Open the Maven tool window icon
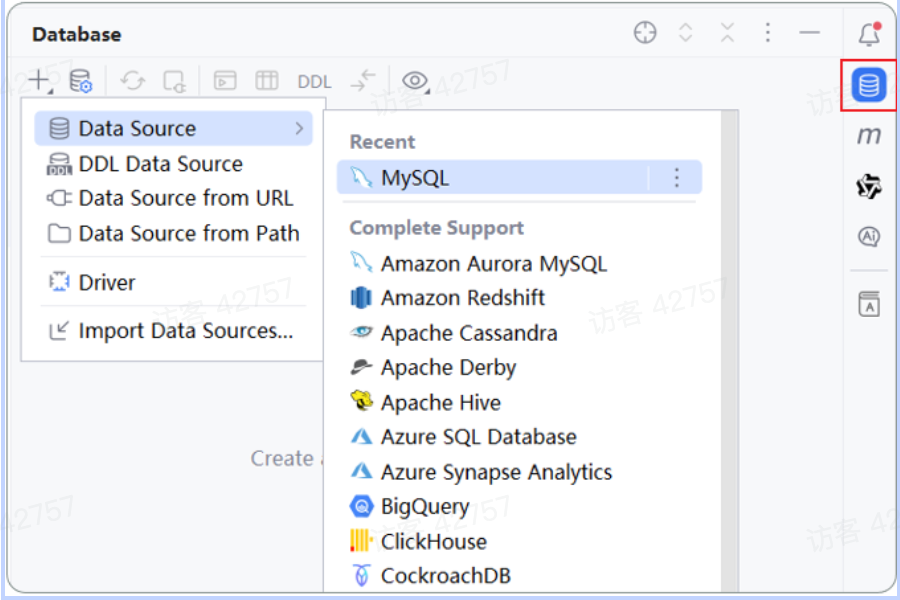 [869, 136]
